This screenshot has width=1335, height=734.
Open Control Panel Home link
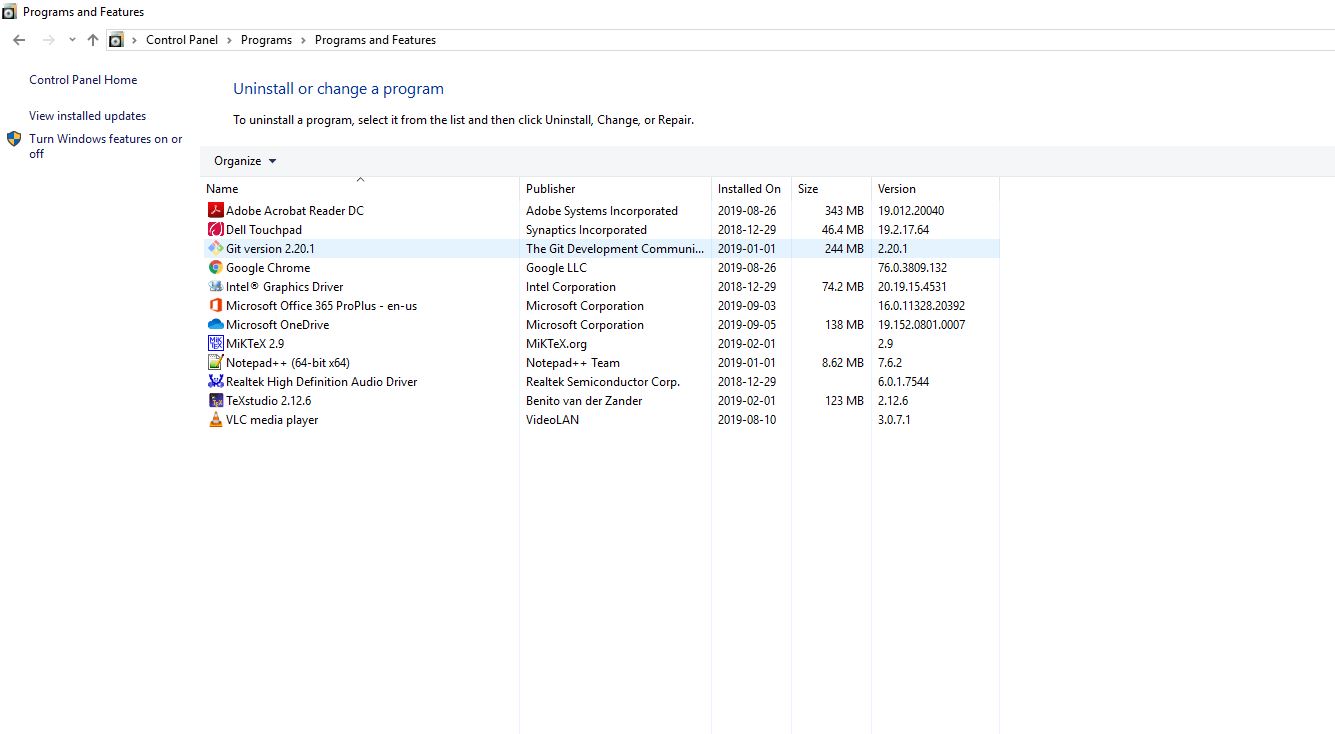[x=83, y=80]
